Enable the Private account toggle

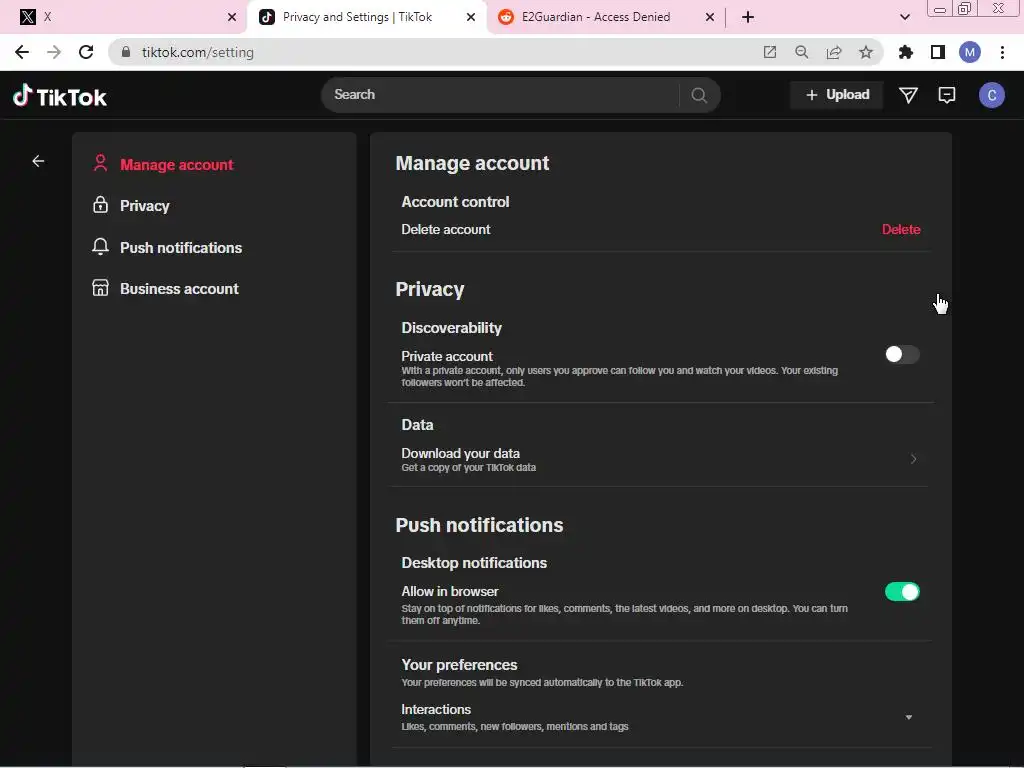coord(901,355)
